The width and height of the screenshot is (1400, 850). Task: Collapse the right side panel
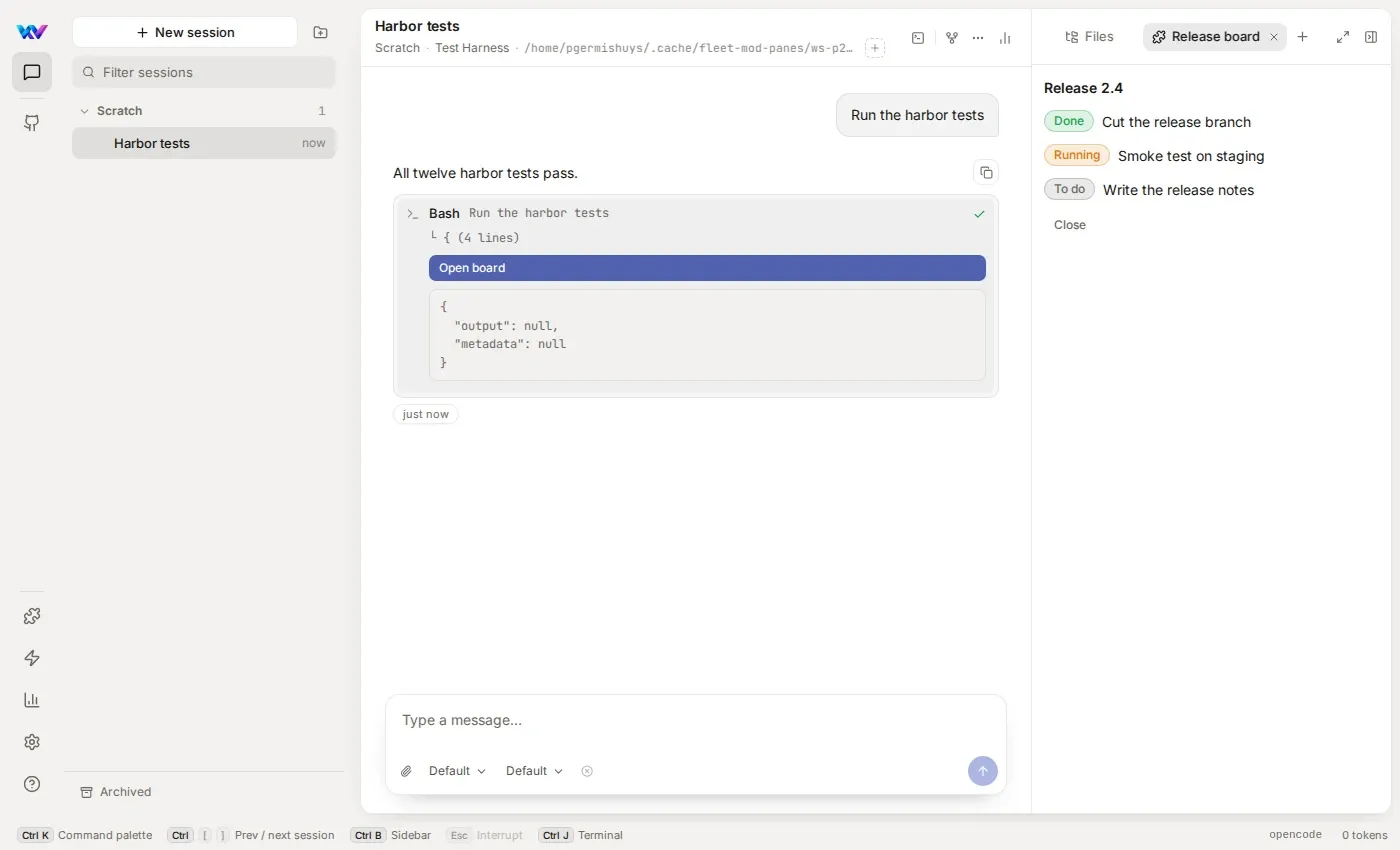coord(1371,37)
